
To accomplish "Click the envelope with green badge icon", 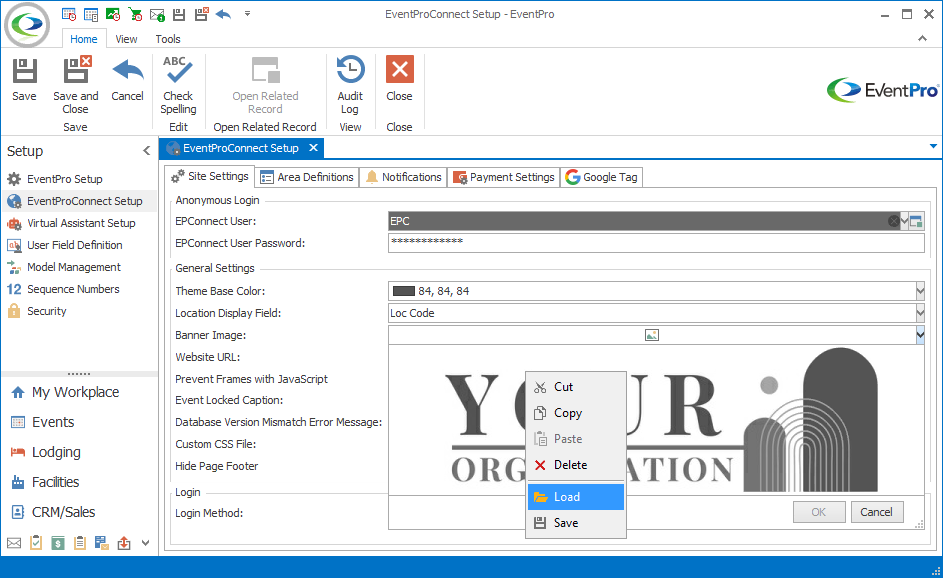I will pyautogui.click(x=157, y=14).
